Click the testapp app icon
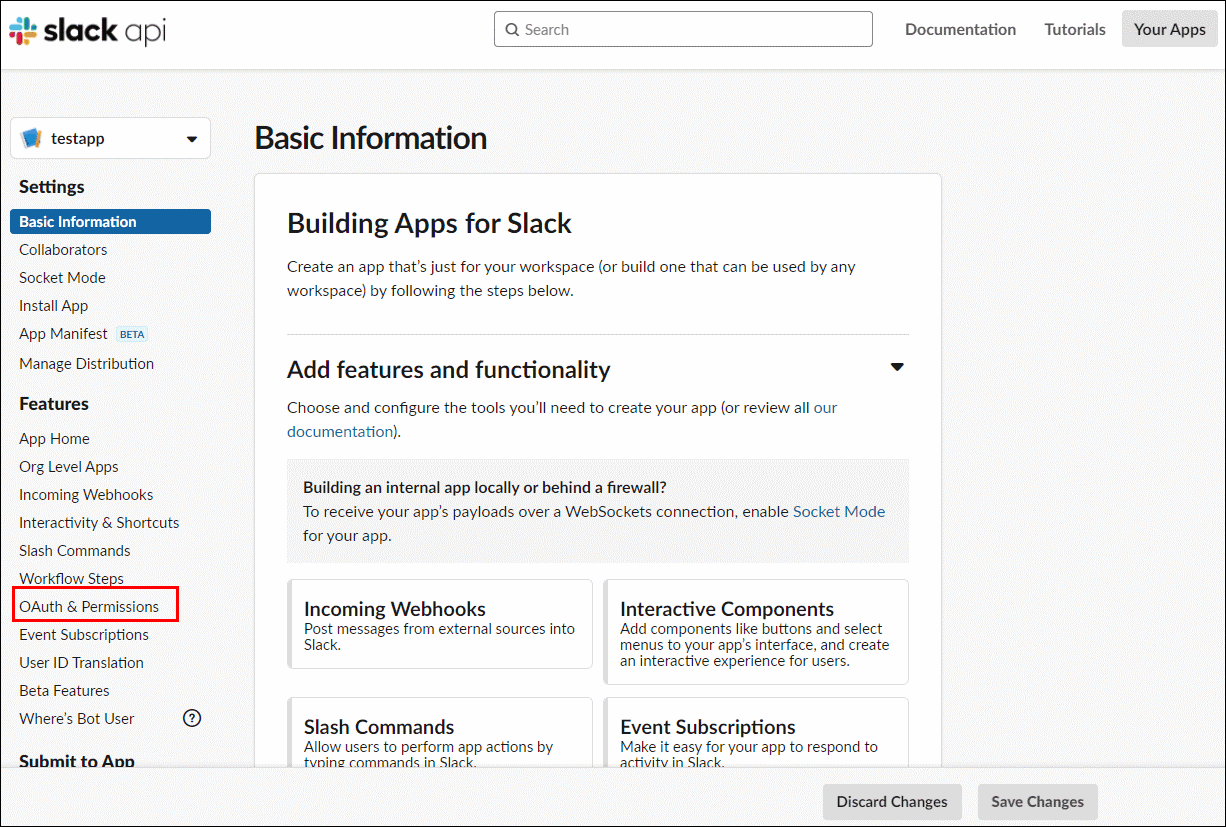 pos(32,138)
